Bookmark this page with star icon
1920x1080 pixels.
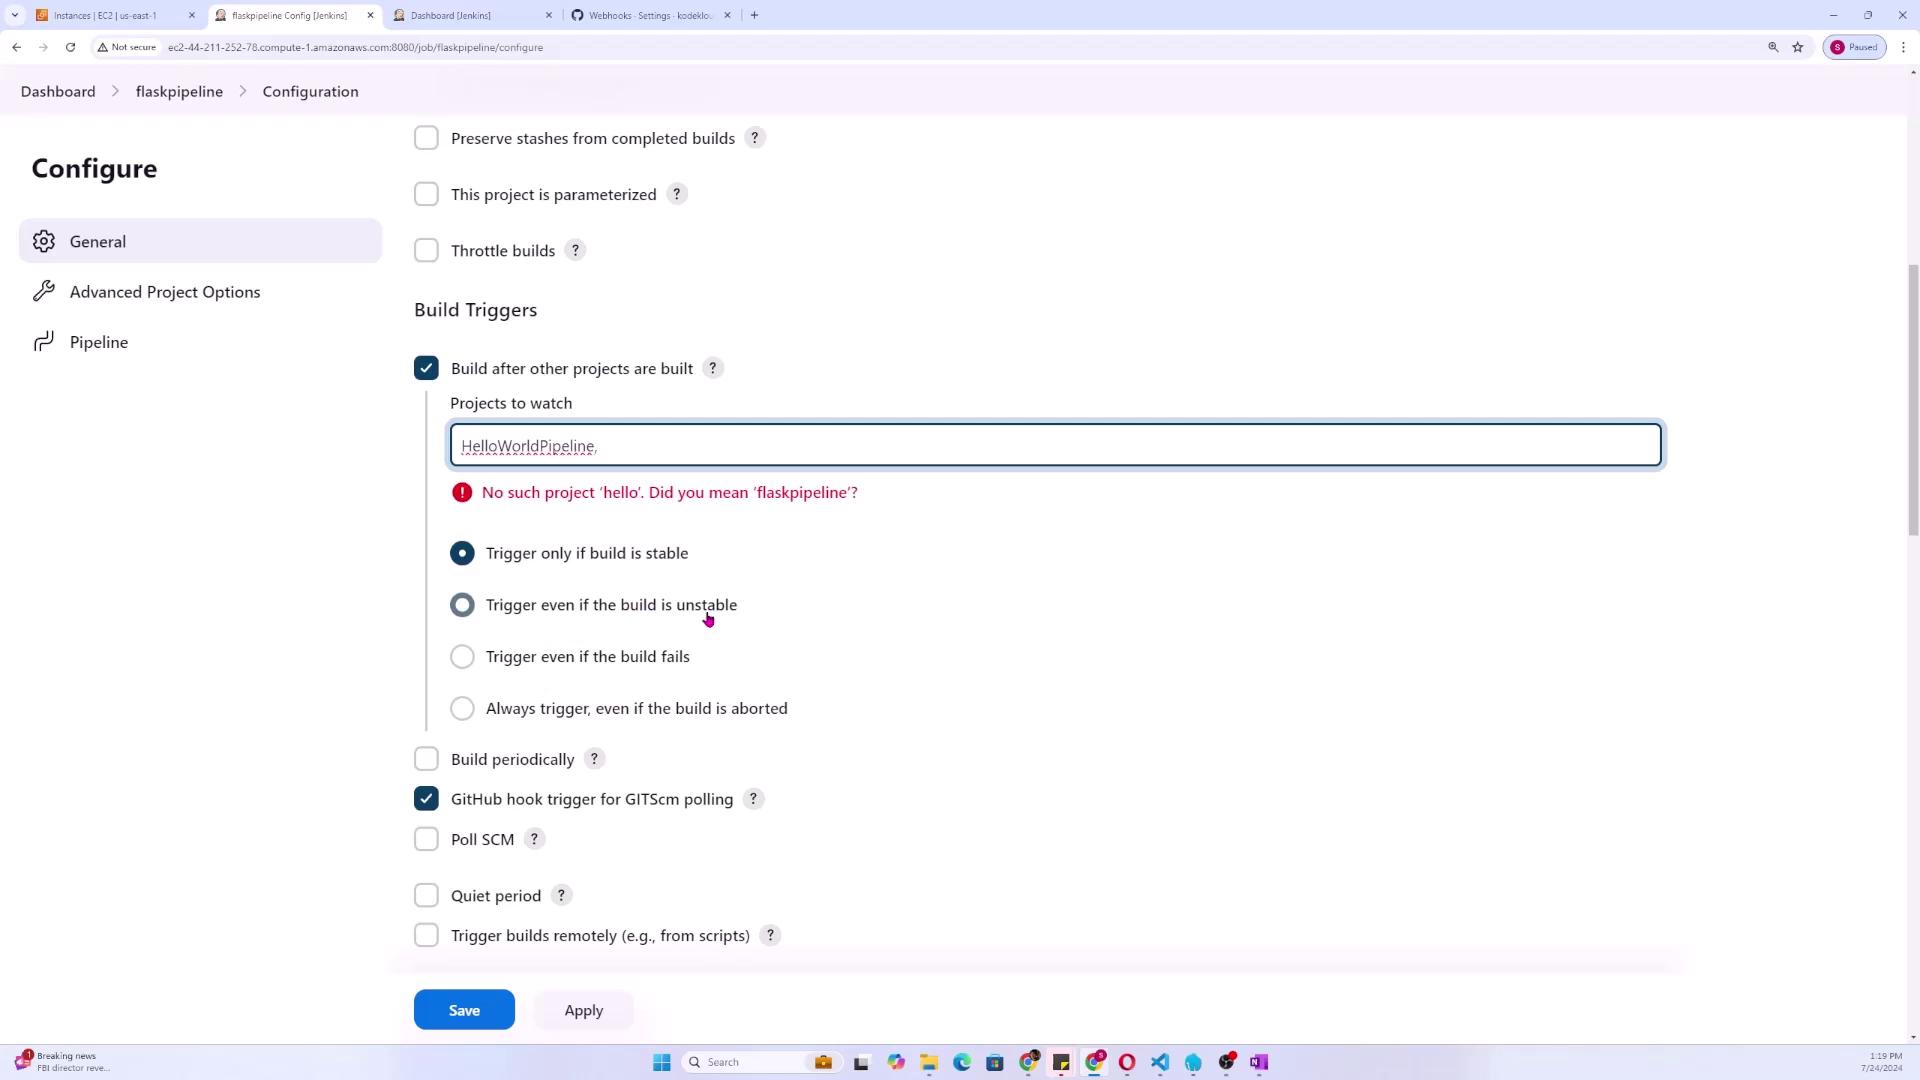click(x=1797, y=47)
